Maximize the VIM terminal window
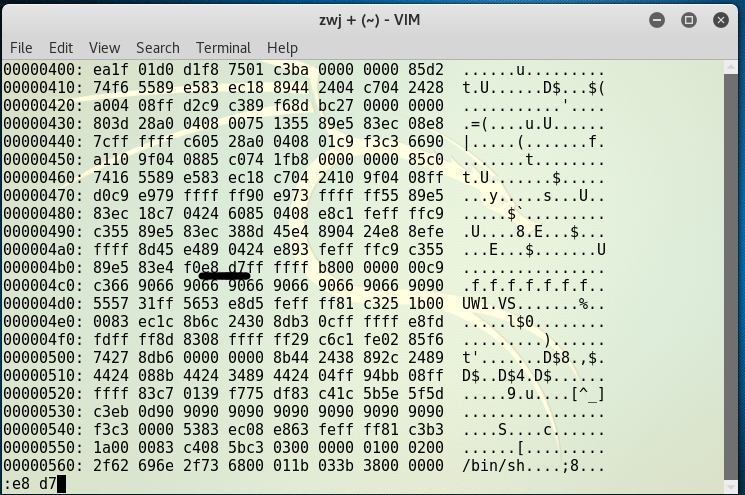This screenshot has width=745, height=495. tap(689, 20)
